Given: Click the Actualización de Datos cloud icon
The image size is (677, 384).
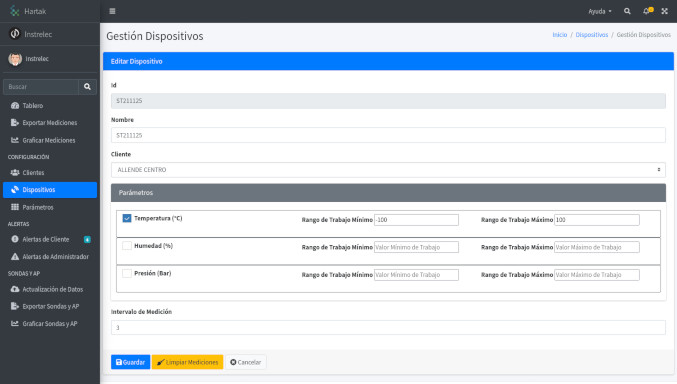Looking at the screenshot, I should coord(15,289).
